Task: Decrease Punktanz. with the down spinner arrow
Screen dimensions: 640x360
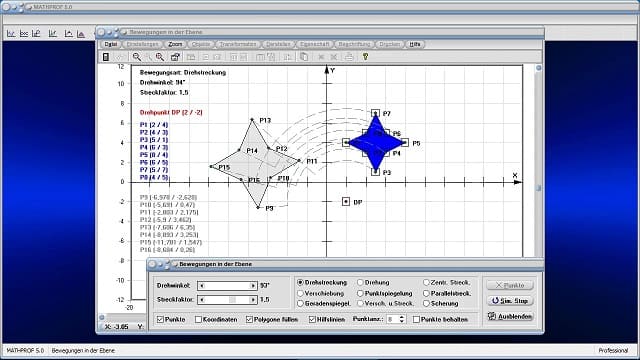Action: pos(402,322)
